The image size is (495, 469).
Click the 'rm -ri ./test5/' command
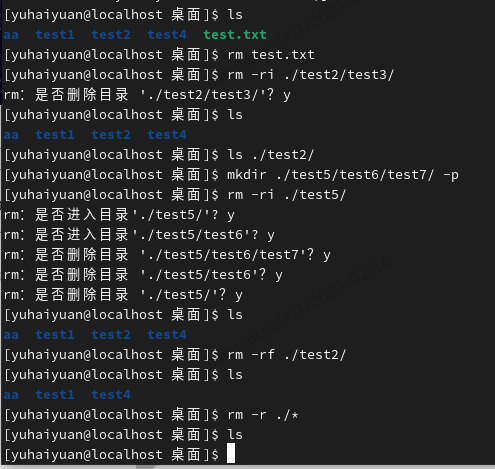pyautogui.click(x=287, y=195)
